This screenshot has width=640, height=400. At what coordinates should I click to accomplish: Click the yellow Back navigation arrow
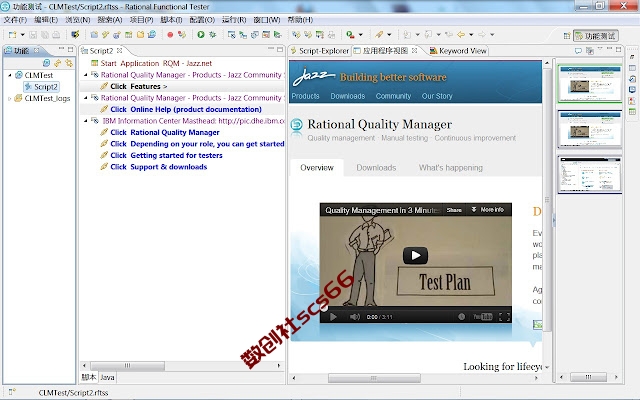[x=461, y=35]
